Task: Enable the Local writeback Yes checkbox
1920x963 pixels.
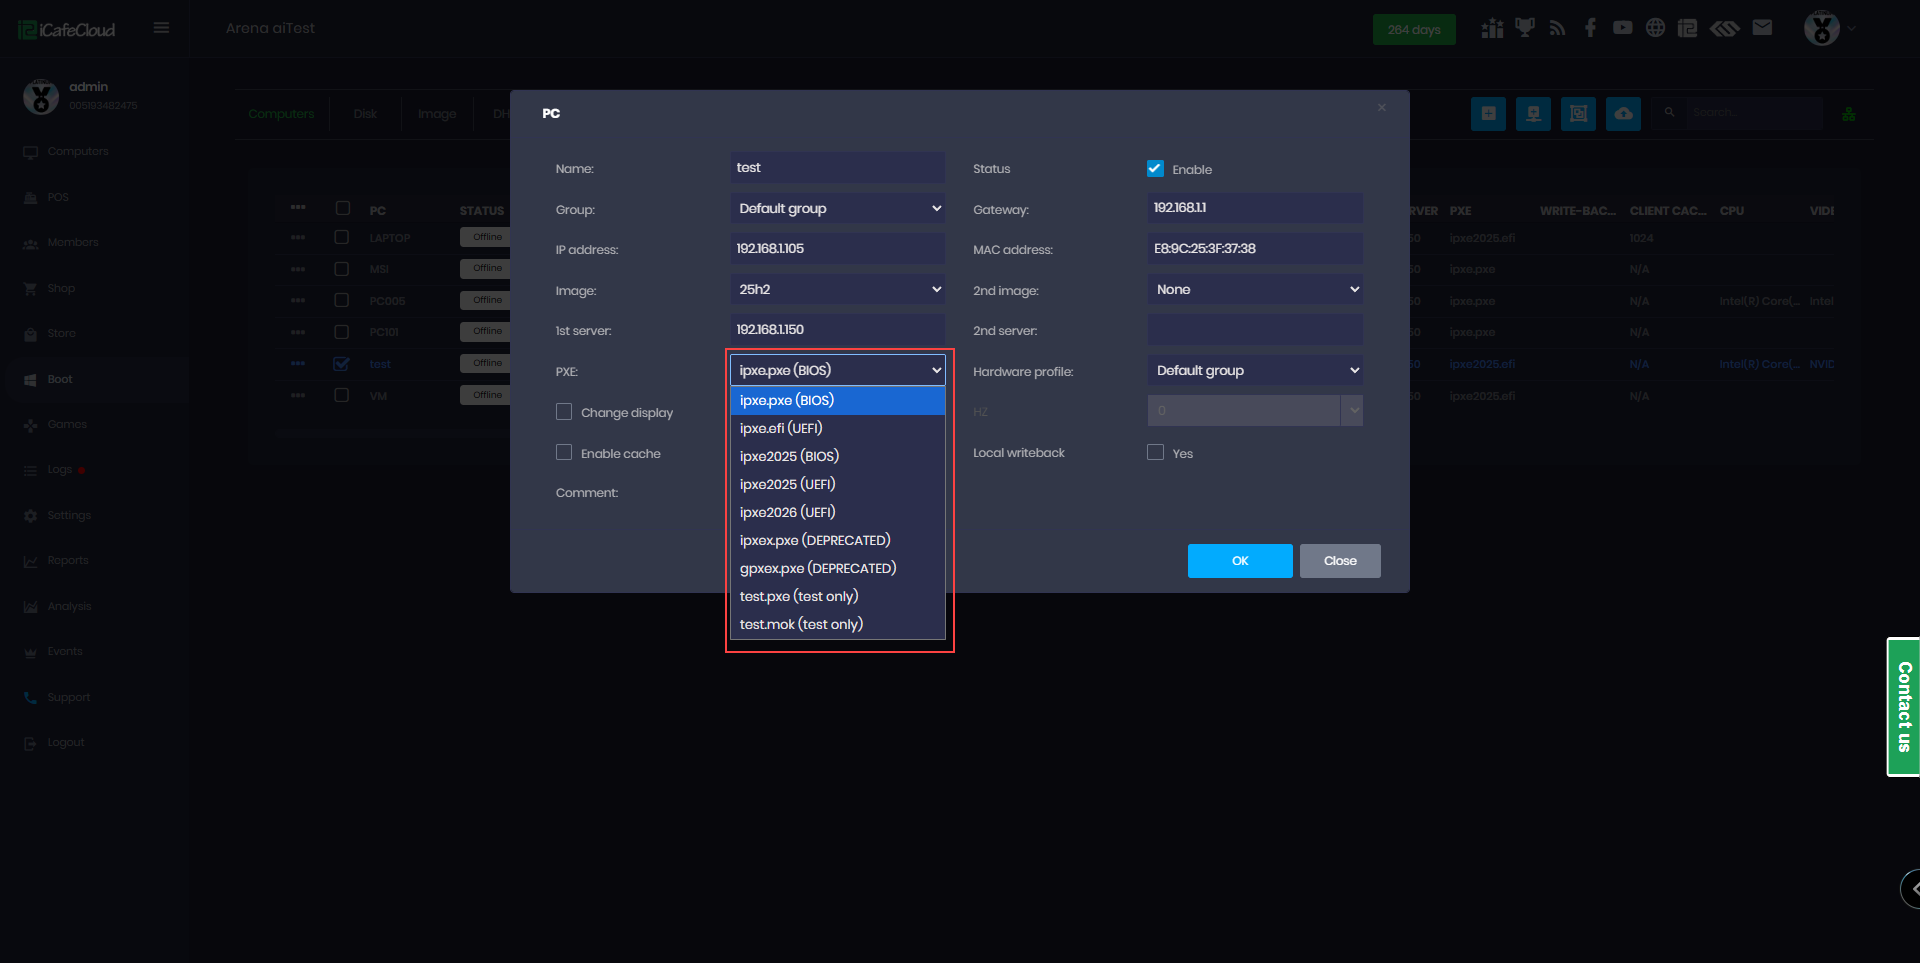Action: point(1155,452)
